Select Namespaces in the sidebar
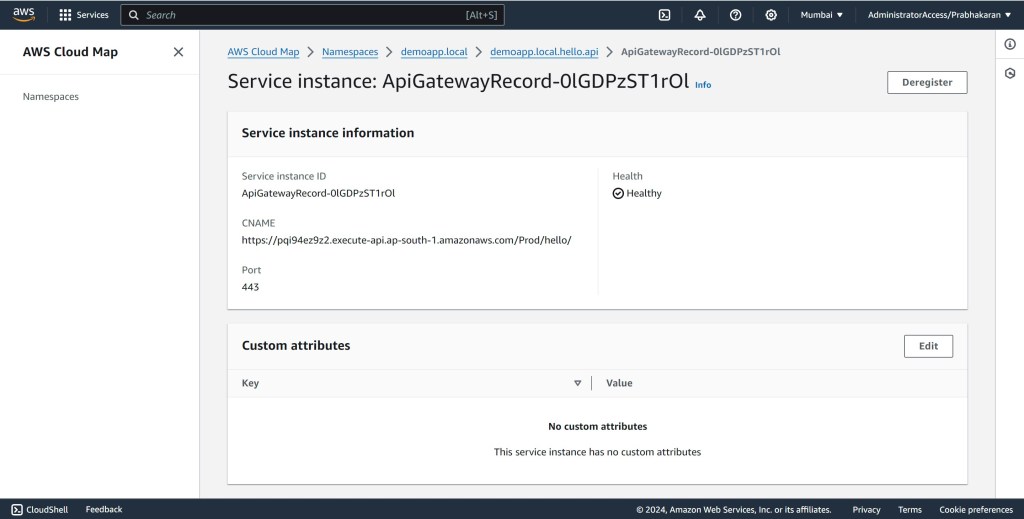1024x519 pixels. click(x=51, y=97)
